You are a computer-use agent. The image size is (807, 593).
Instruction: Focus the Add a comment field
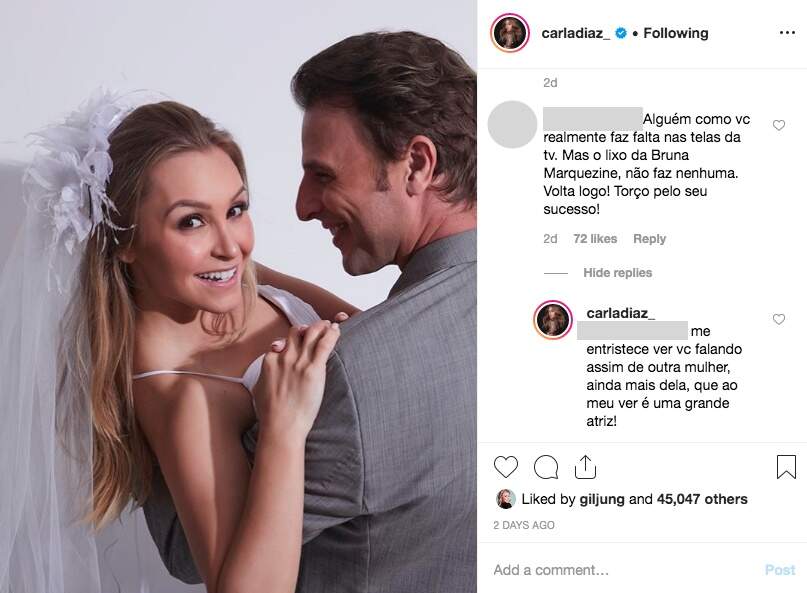tap(620, 570)
